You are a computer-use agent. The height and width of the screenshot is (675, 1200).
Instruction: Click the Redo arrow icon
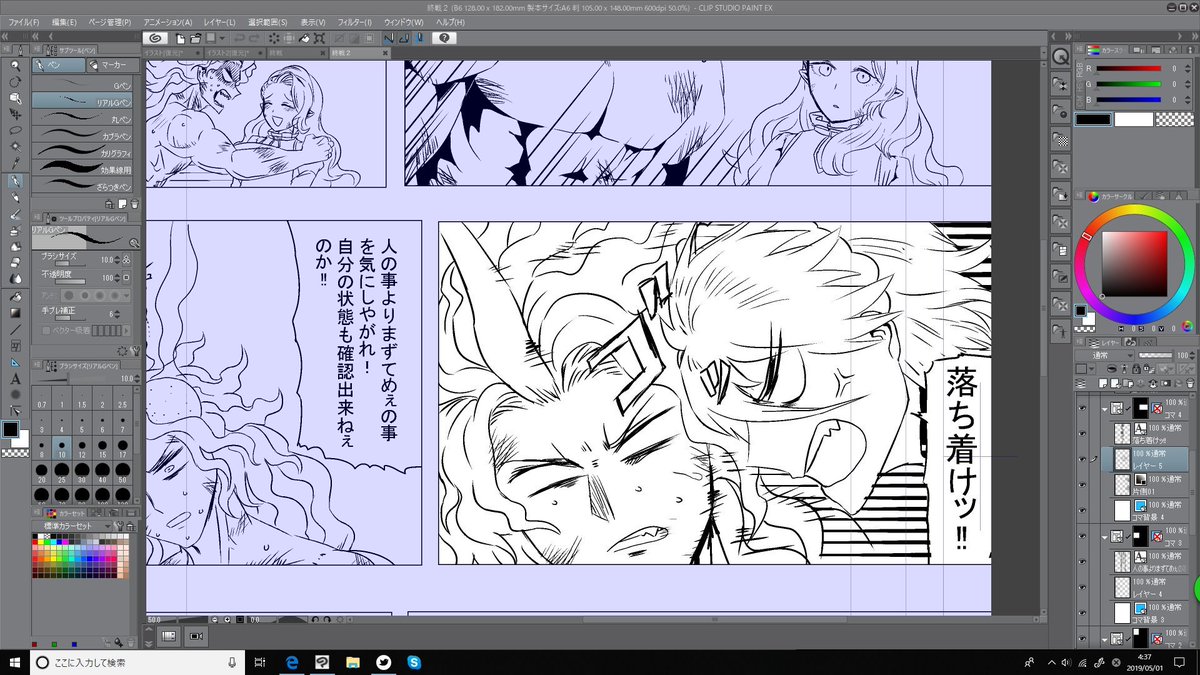click(x=254, y=38)
